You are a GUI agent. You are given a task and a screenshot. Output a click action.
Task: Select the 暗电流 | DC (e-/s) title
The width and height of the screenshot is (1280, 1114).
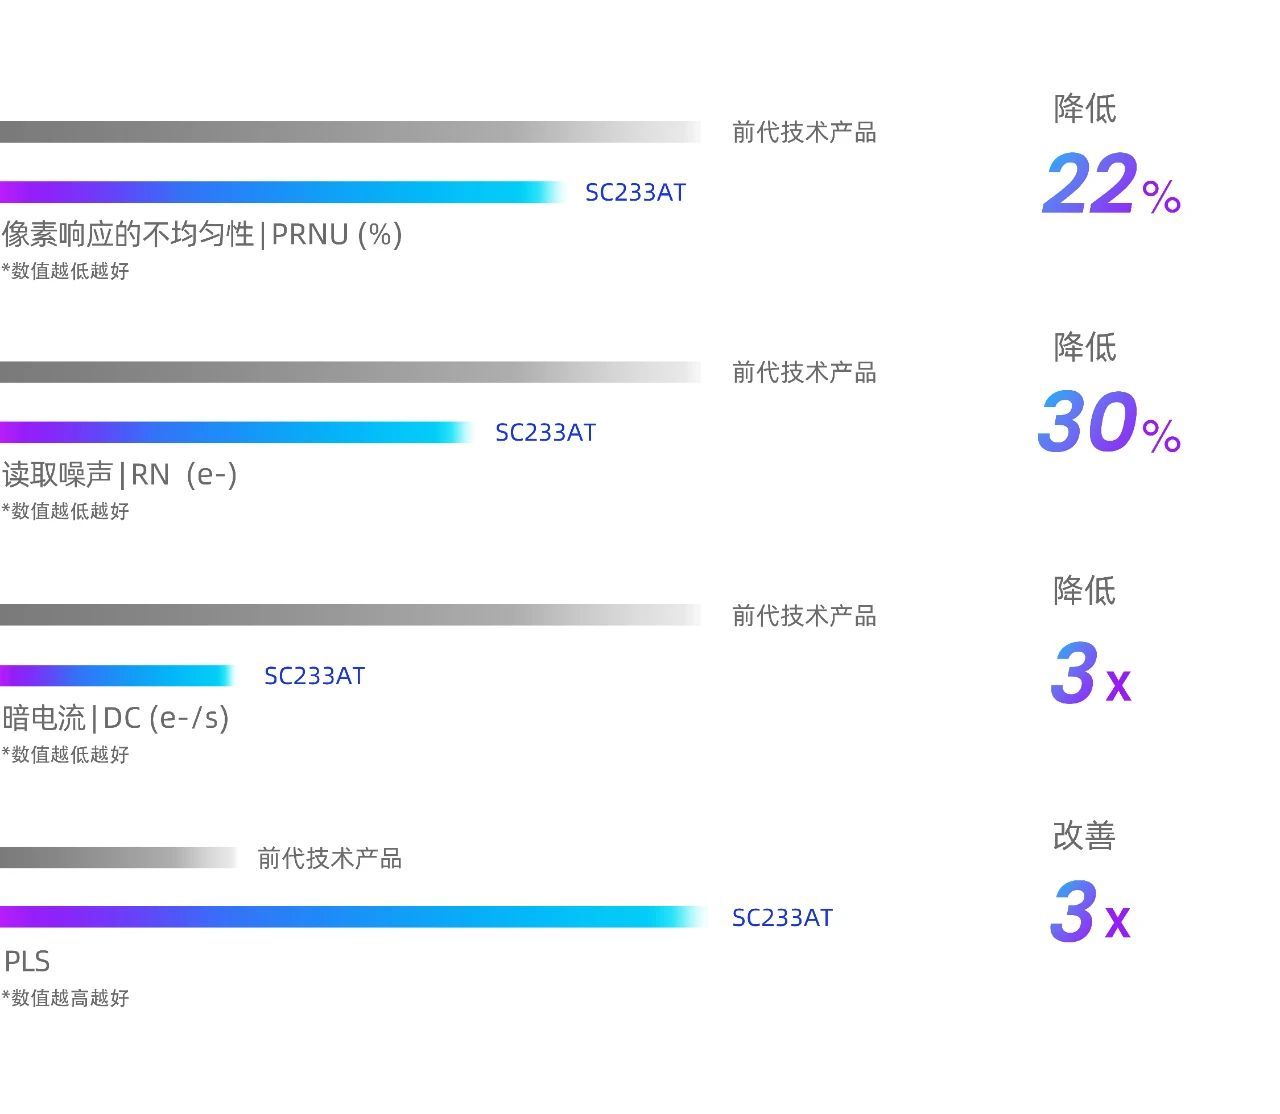point(116,718)
